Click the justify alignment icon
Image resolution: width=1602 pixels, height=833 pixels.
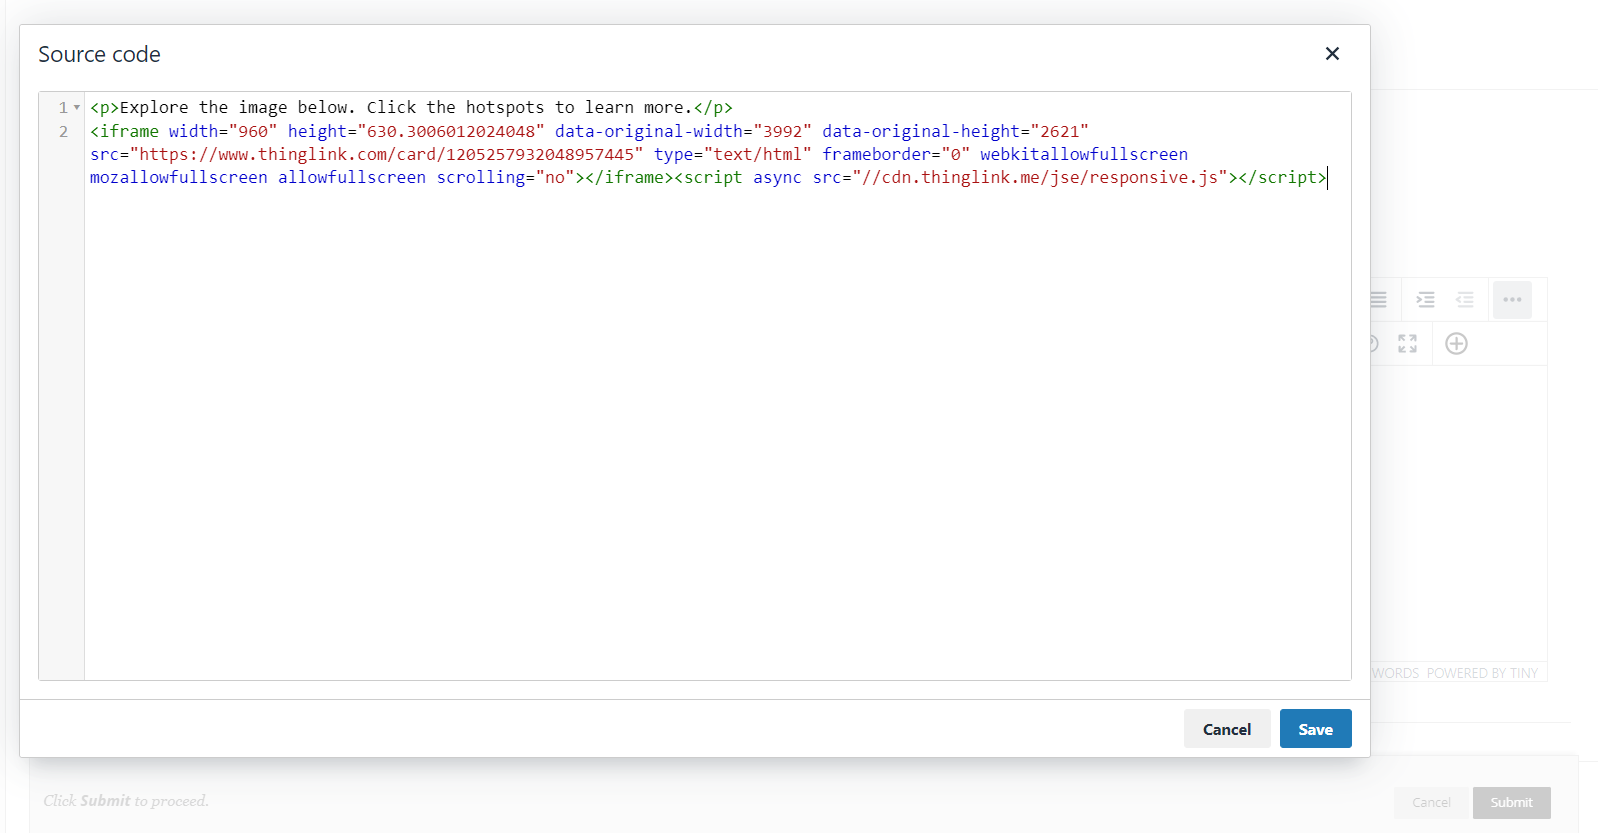pyautogui.click(x=1379, y=300)
